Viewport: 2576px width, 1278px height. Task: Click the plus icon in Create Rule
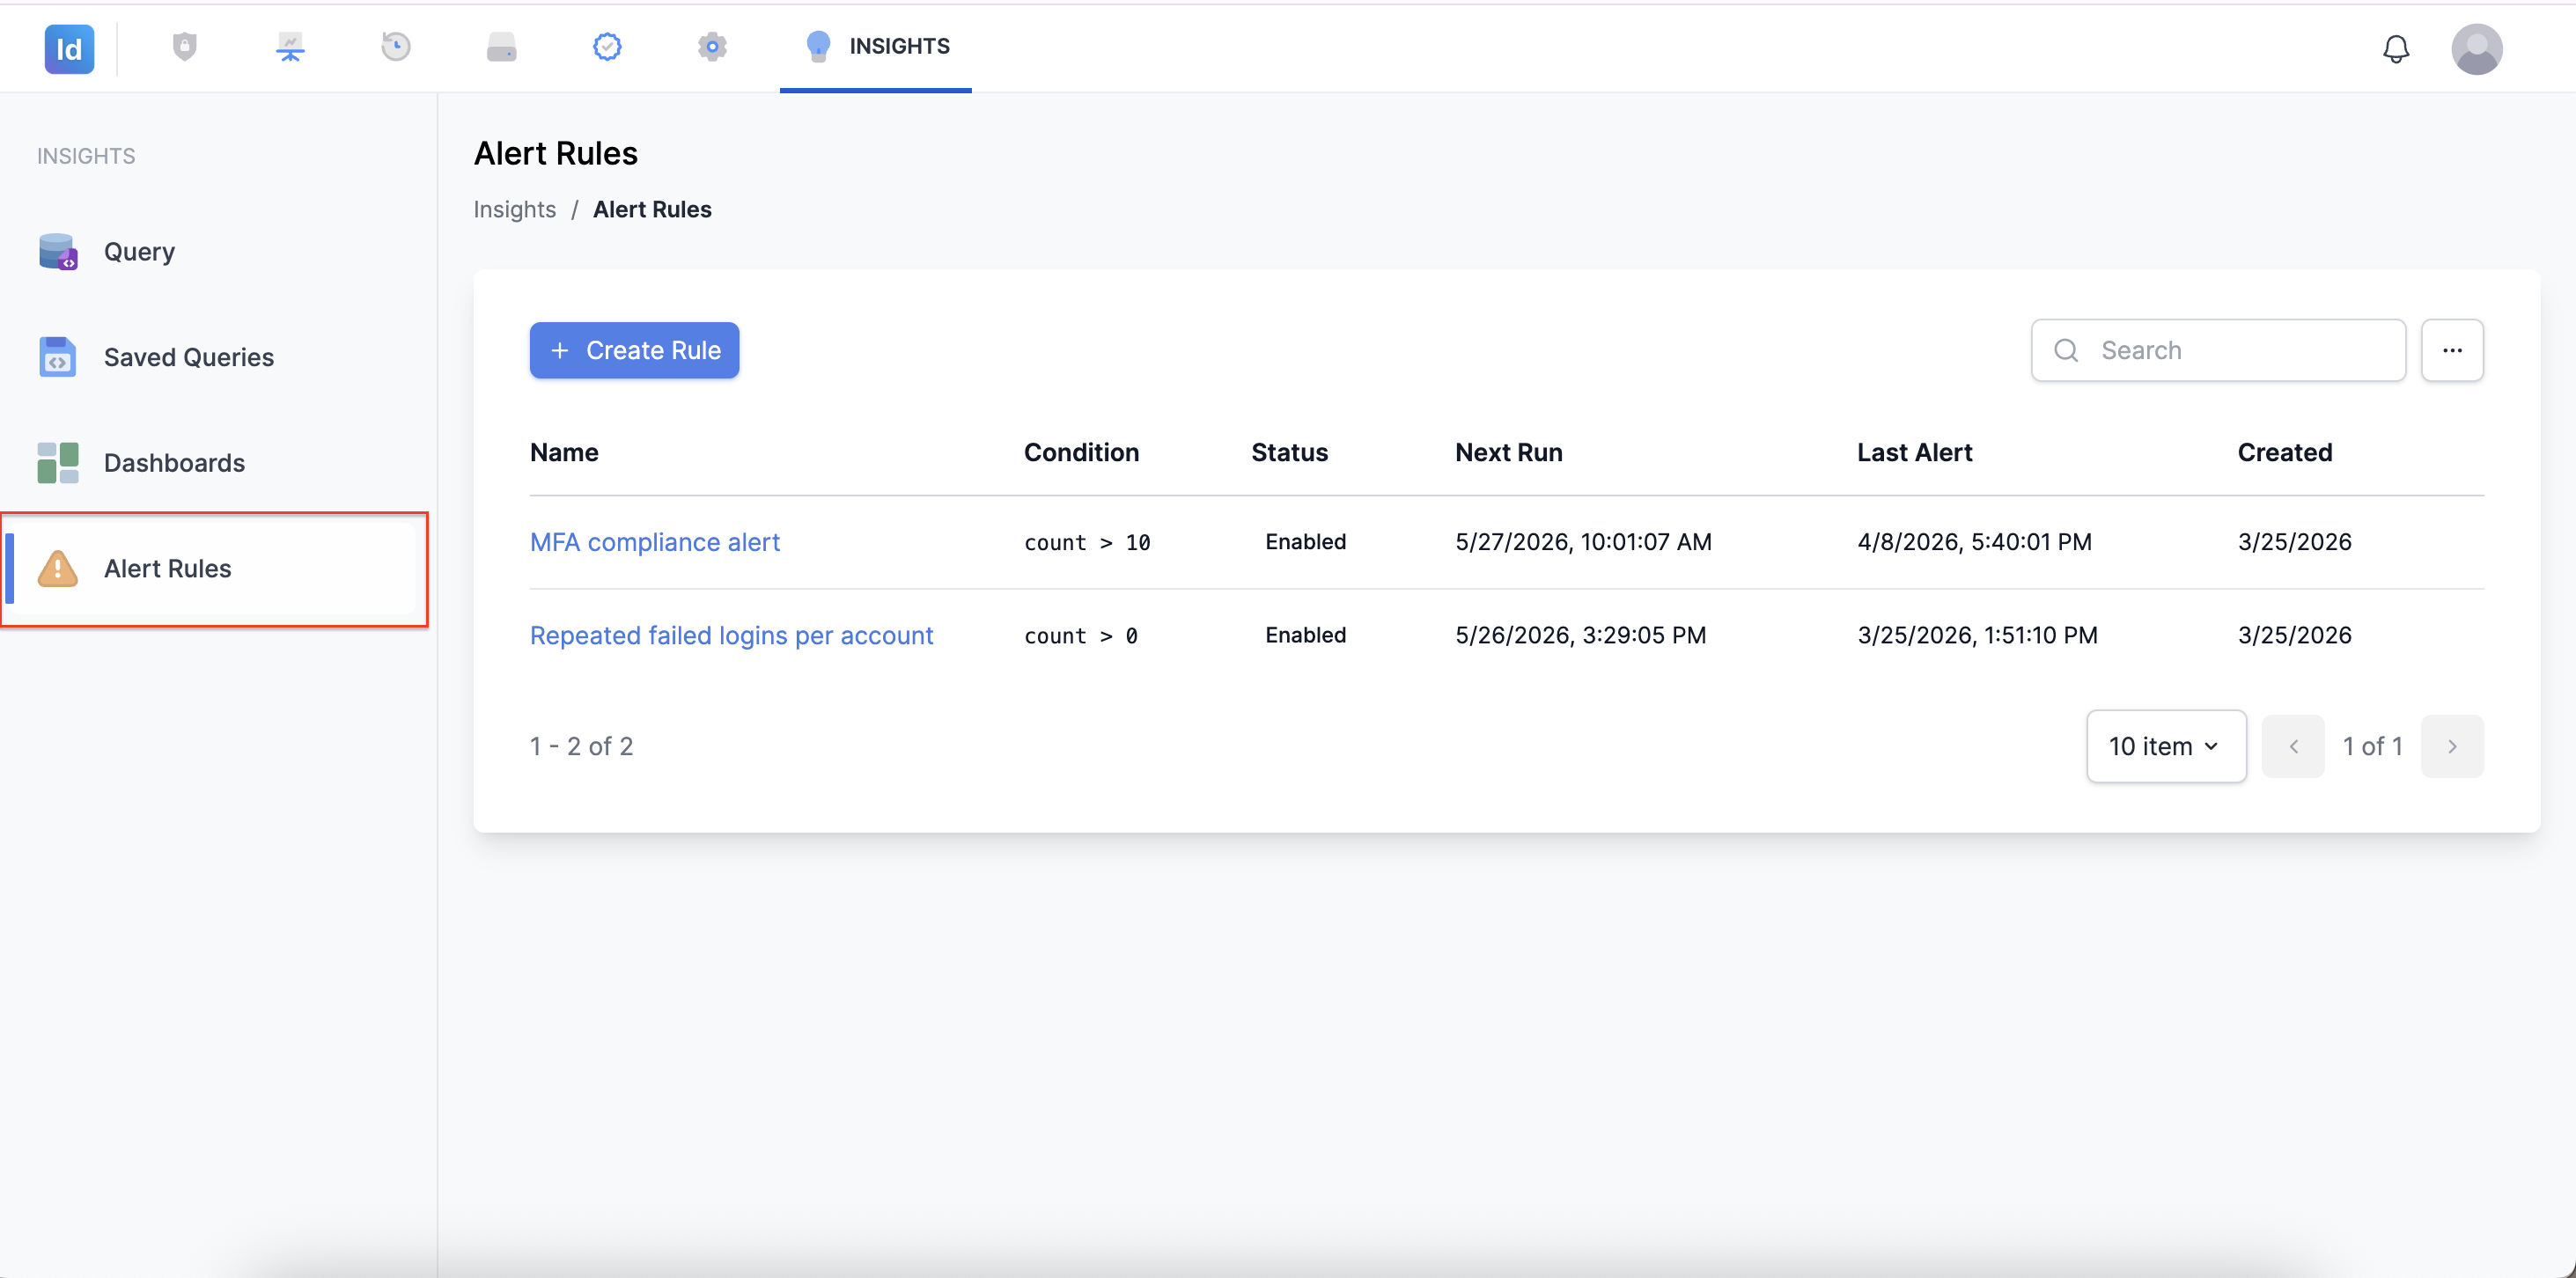click(x=560, y=350)
